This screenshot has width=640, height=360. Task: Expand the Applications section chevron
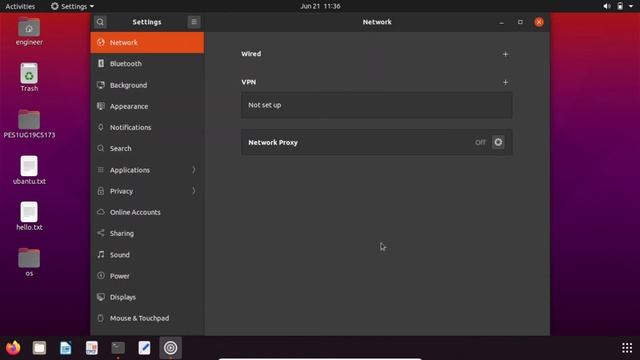coord(194,170)
